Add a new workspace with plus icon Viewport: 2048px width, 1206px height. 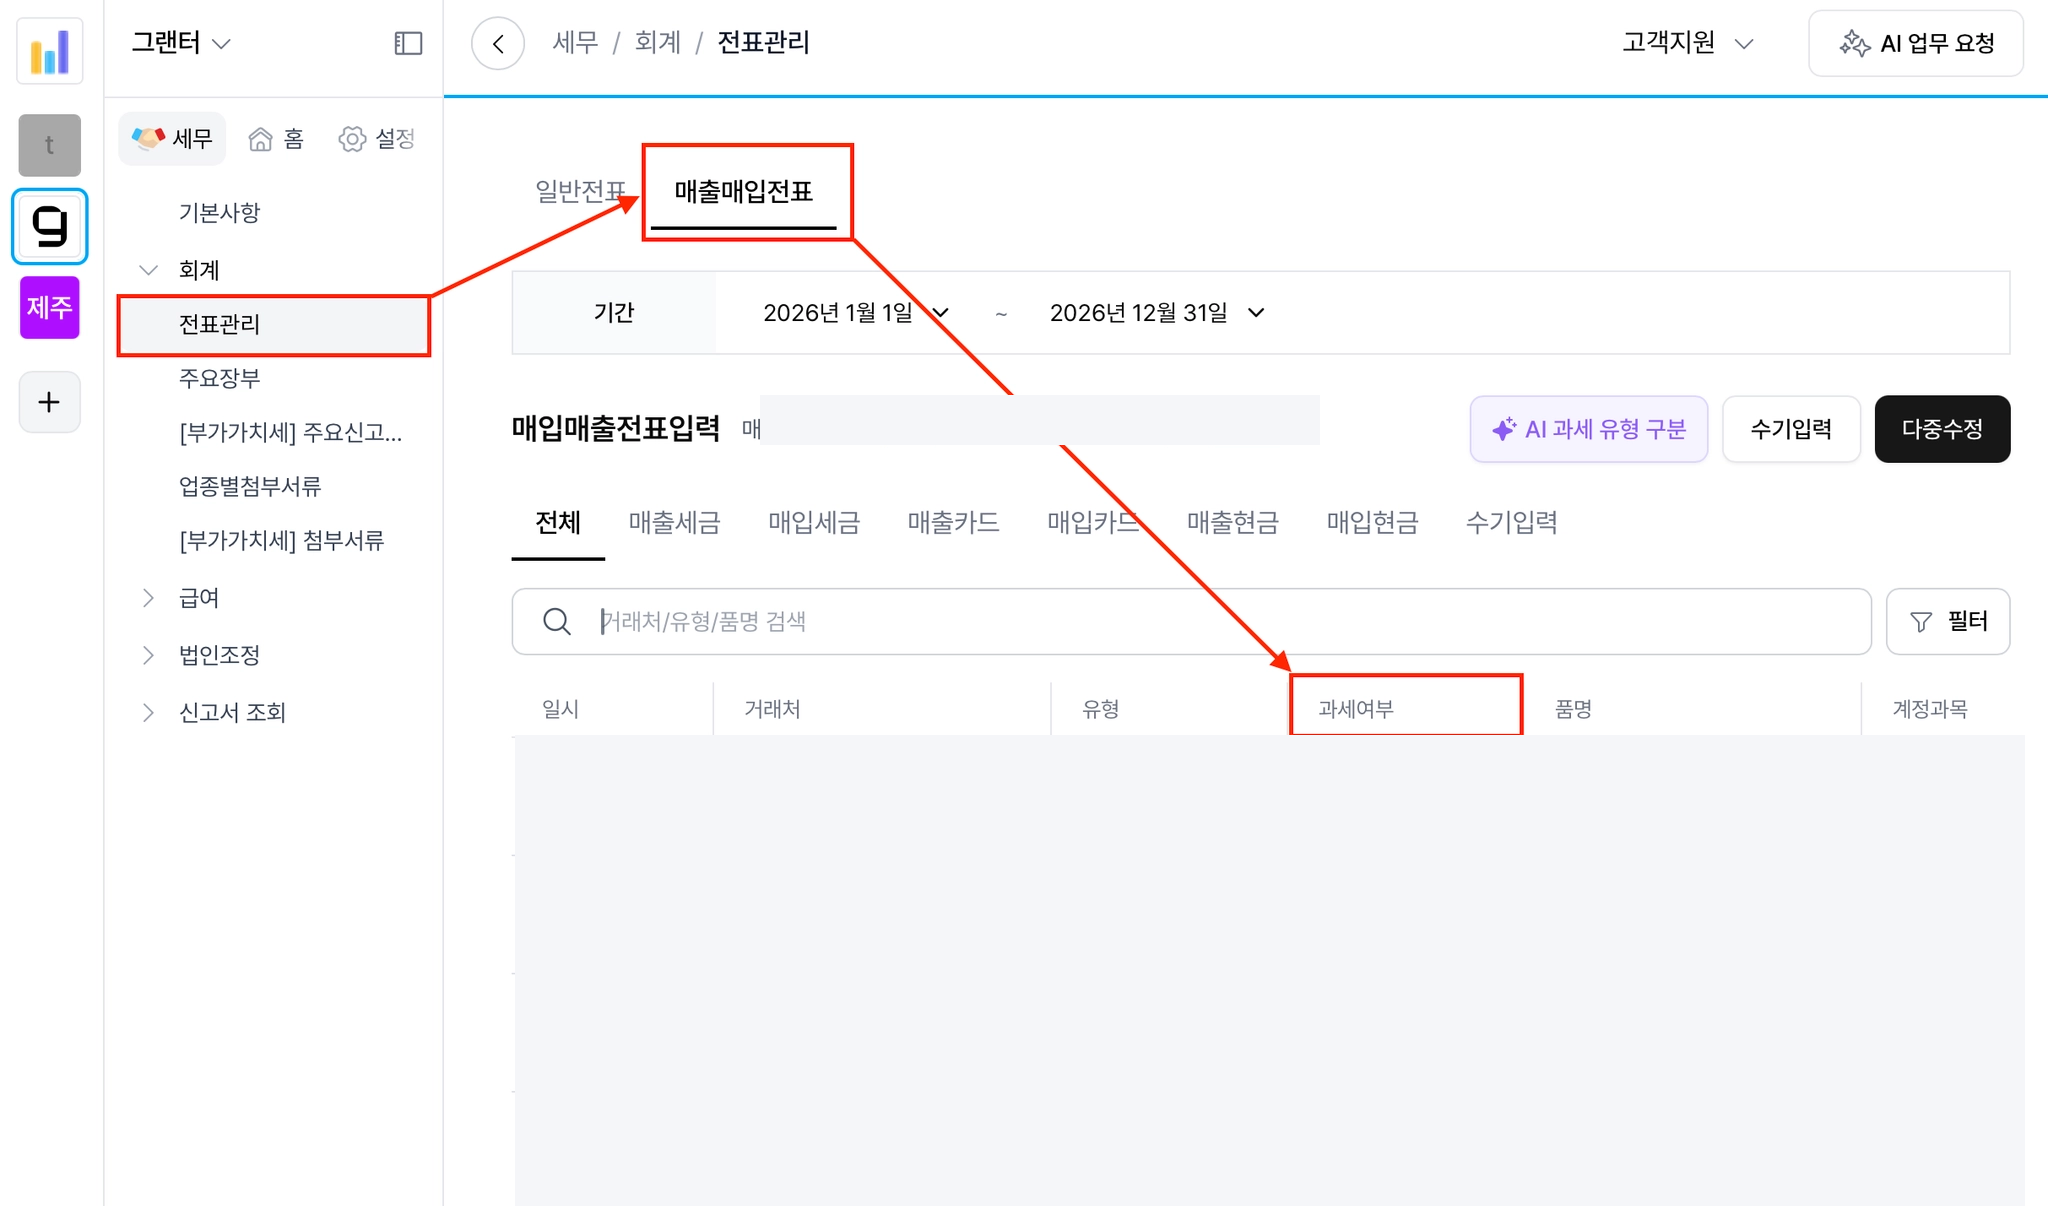tap(50, 402)
